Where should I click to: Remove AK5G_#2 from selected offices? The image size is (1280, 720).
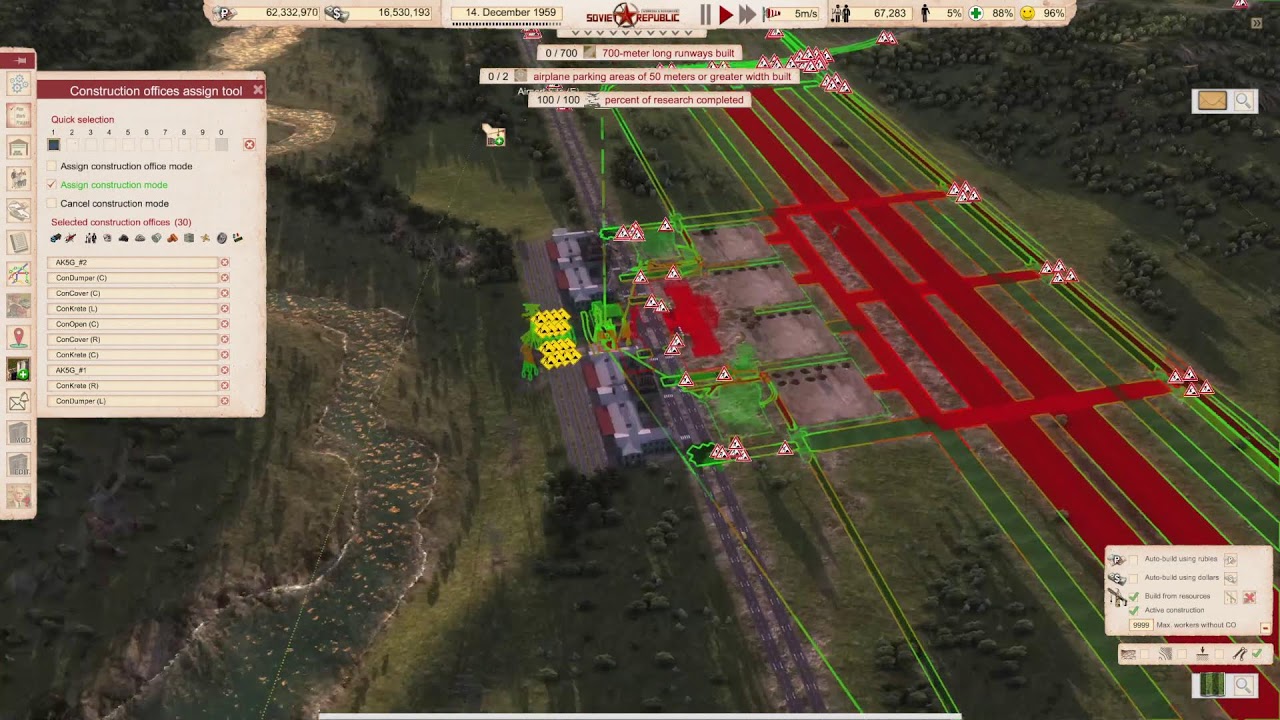tap(225, 263)
